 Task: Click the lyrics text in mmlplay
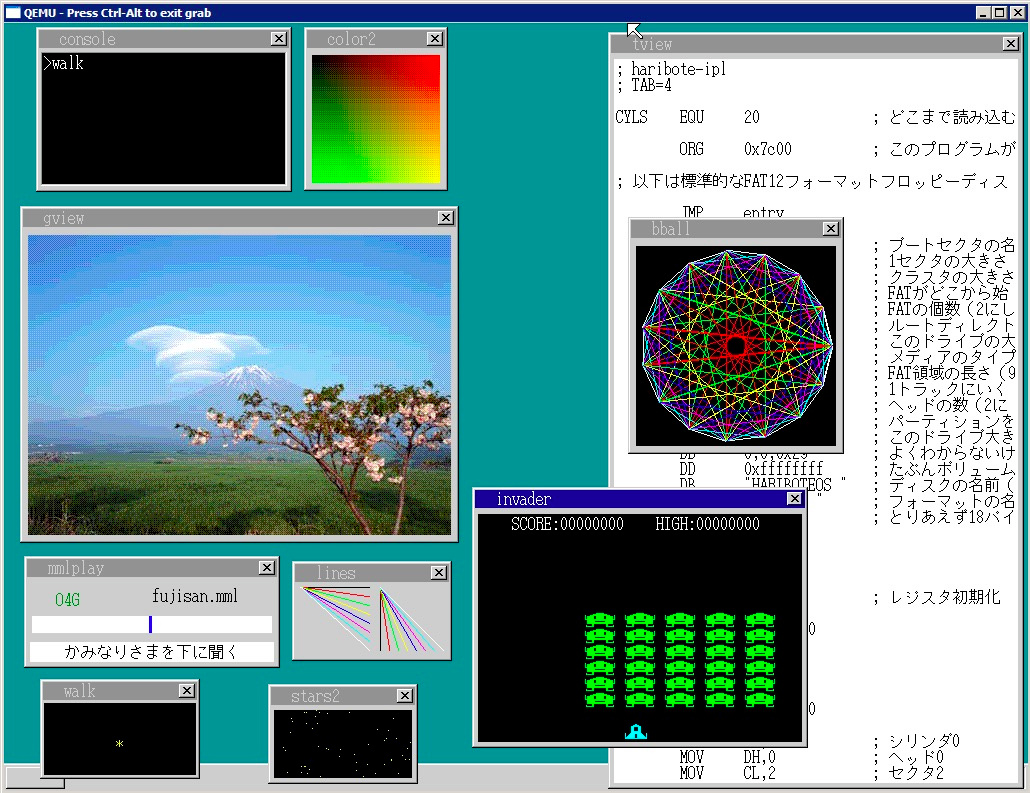[x=151, y=651]
